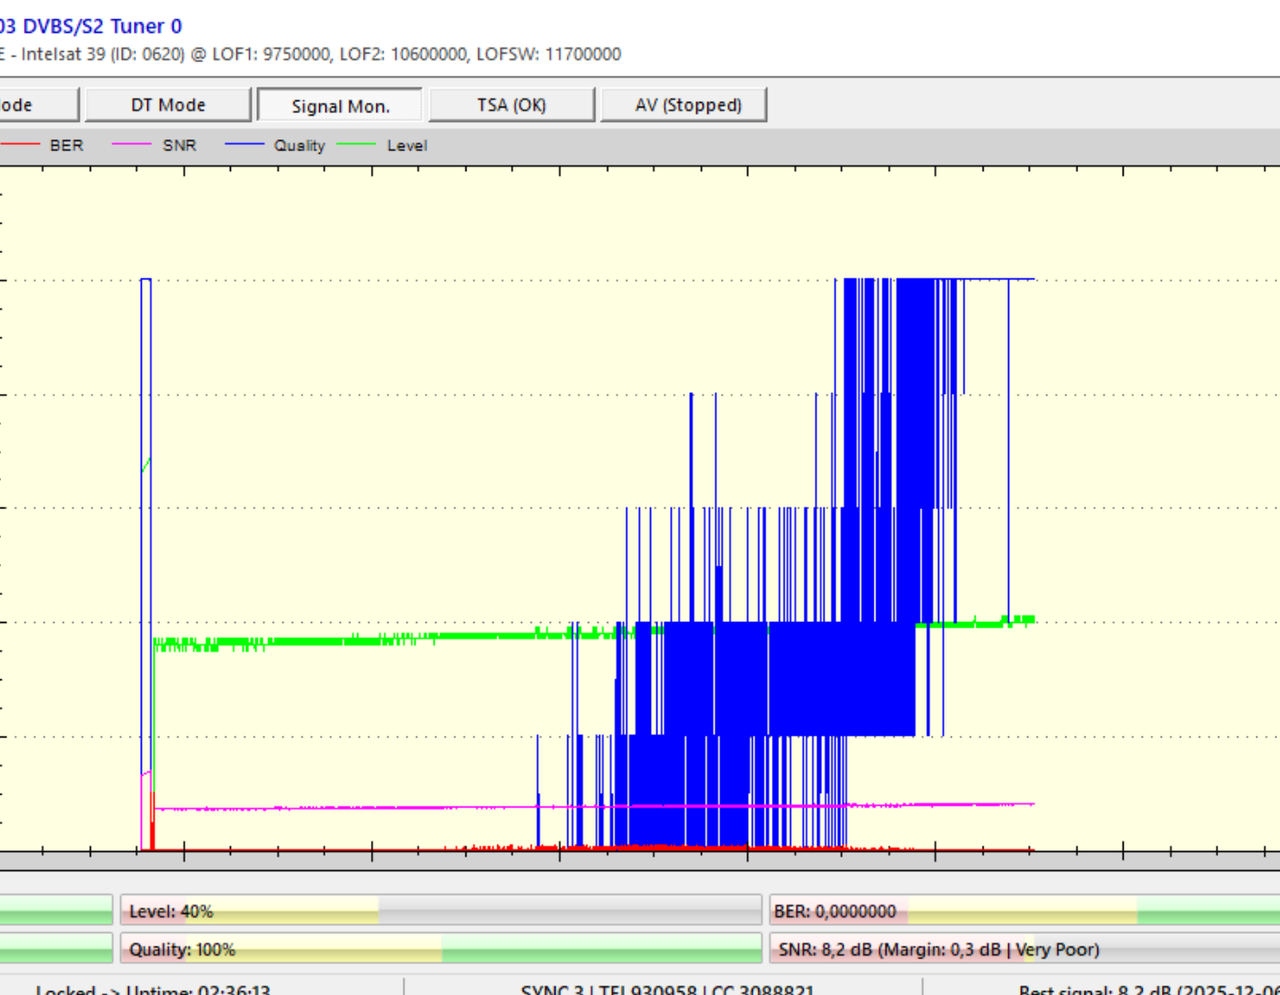This screenshot has height=995, width=1280.
Task: Click the red BER color swatch in legend
Action: point(20,145)
